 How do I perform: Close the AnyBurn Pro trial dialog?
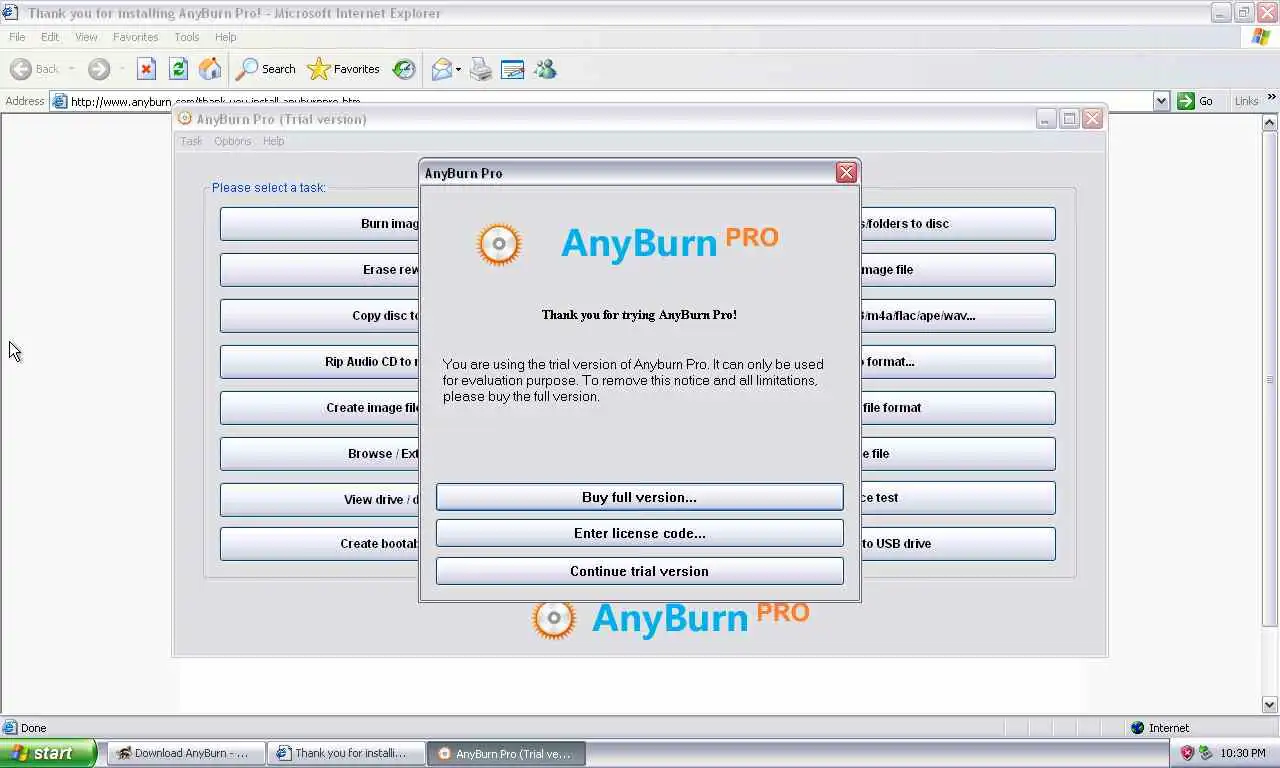(x=846, y=172)
